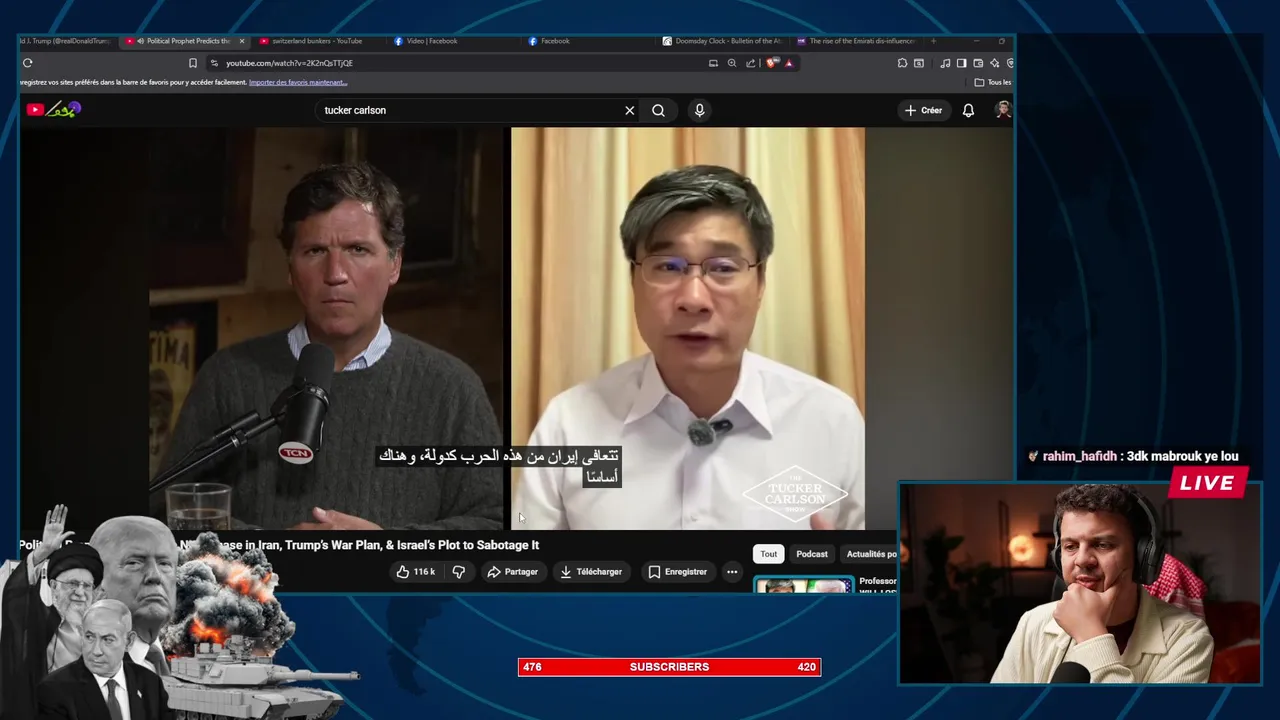Click the Créer create button
This screenshot has height=720, width=1280.
pyautogui.click(x=923, y=110)
